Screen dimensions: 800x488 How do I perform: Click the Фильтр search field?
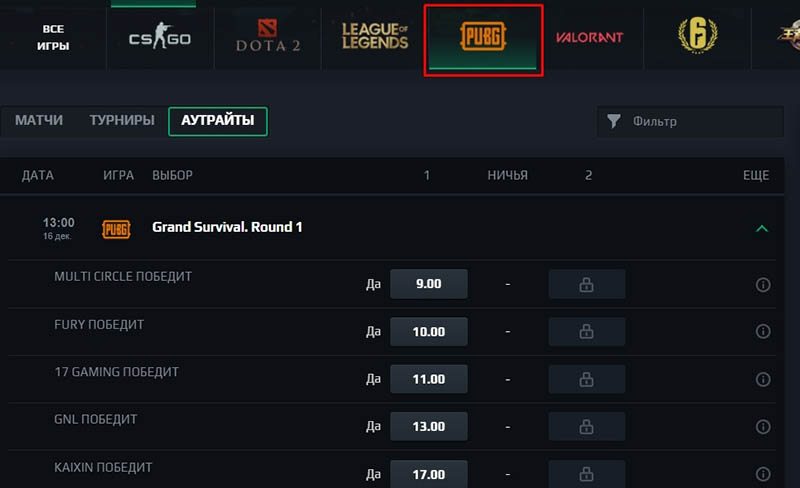[690, 121]
